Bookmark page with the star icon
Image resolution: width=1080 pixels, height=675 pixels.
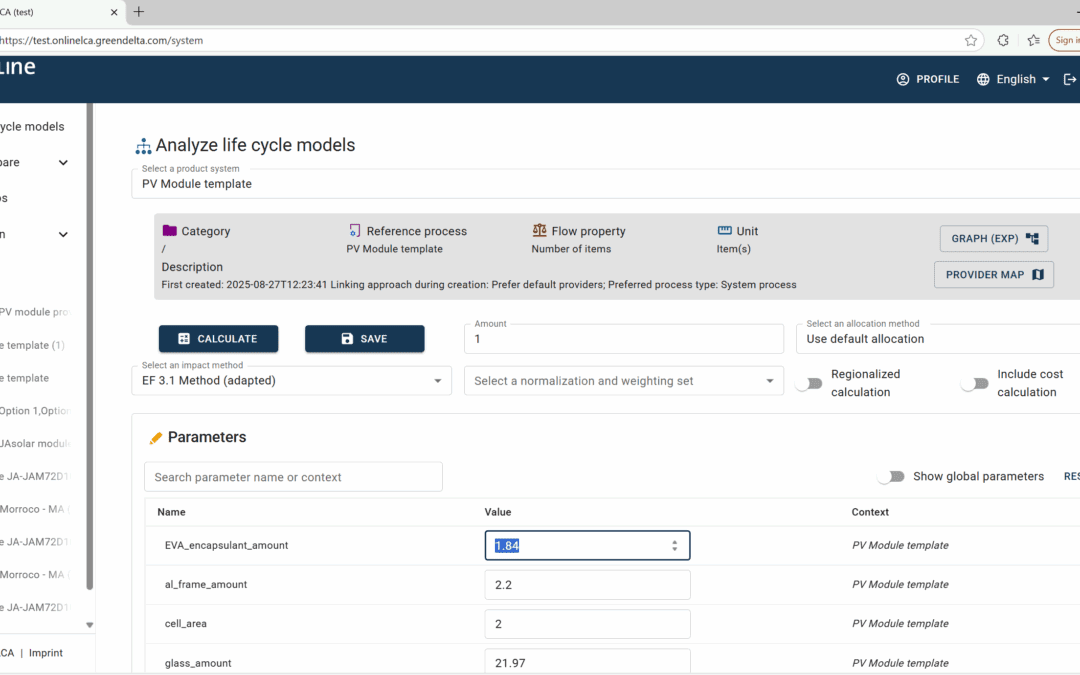coord(971,40)
